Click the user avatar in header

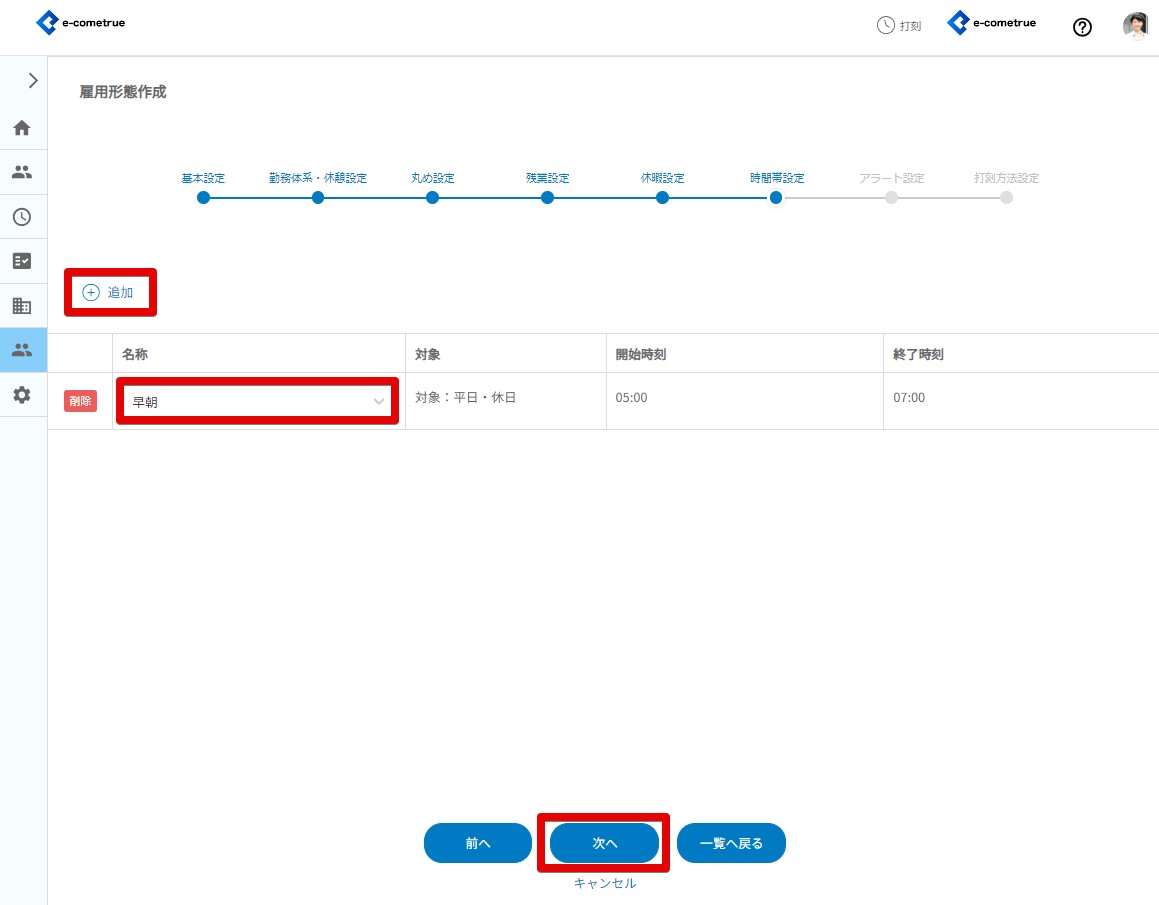(1135, 26)
